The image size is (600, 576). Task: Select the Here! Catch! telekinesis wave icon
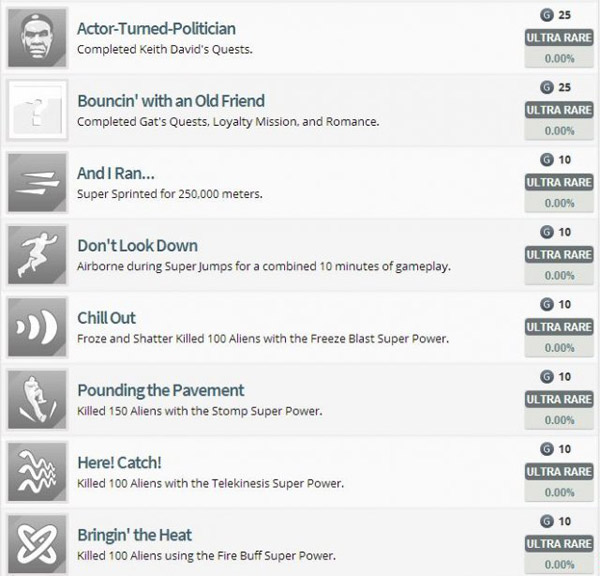37,472
